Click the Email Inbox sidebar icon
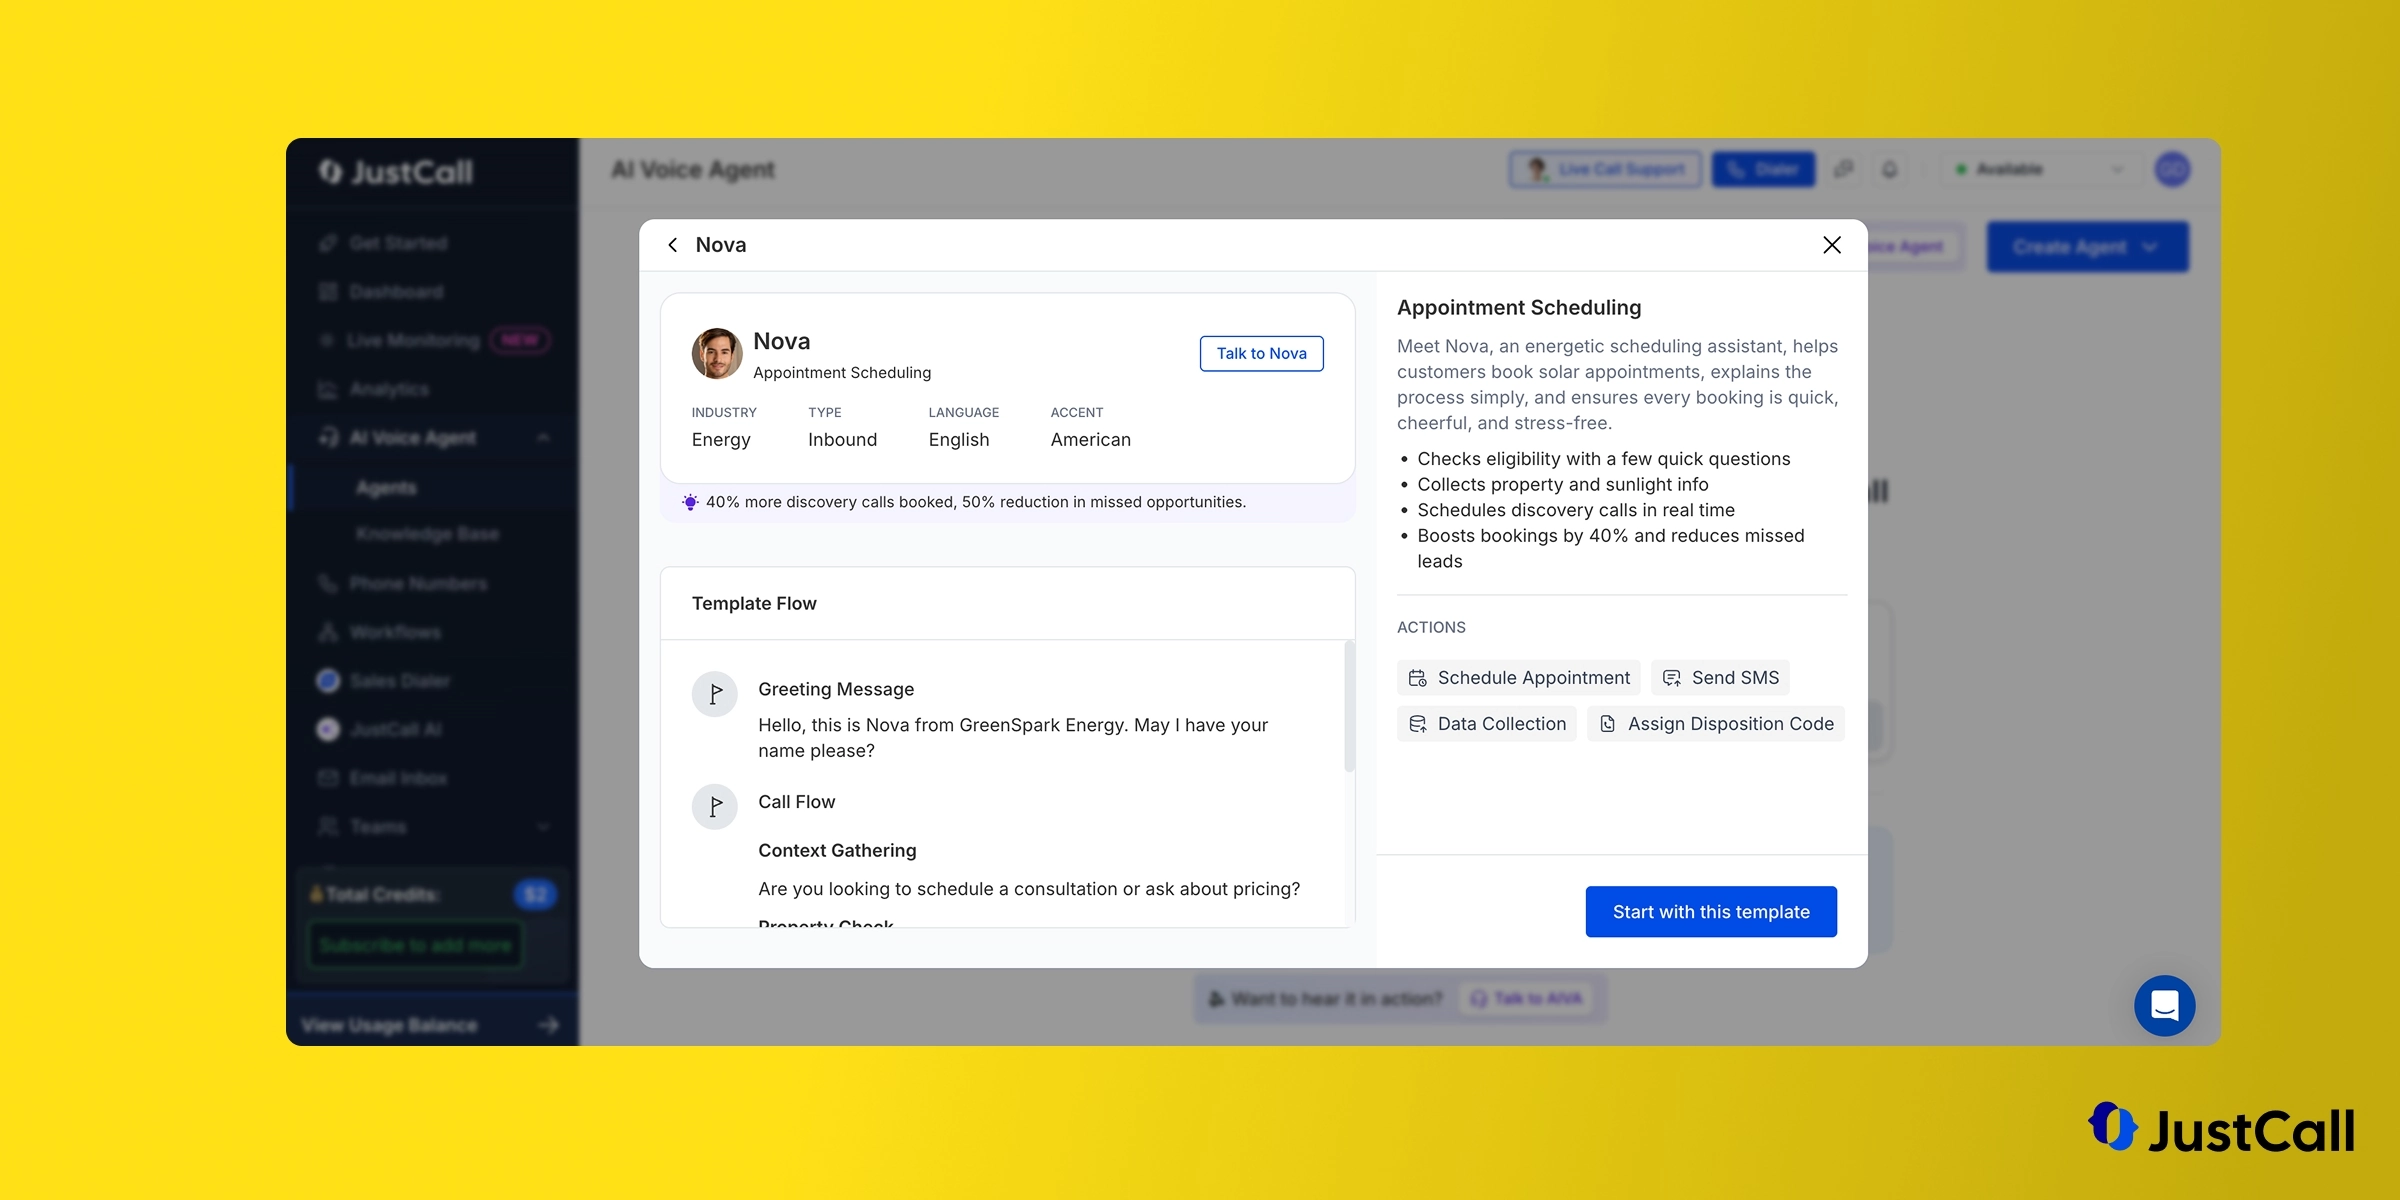This screenshot has width=2400, height=1200. [328, 778]
